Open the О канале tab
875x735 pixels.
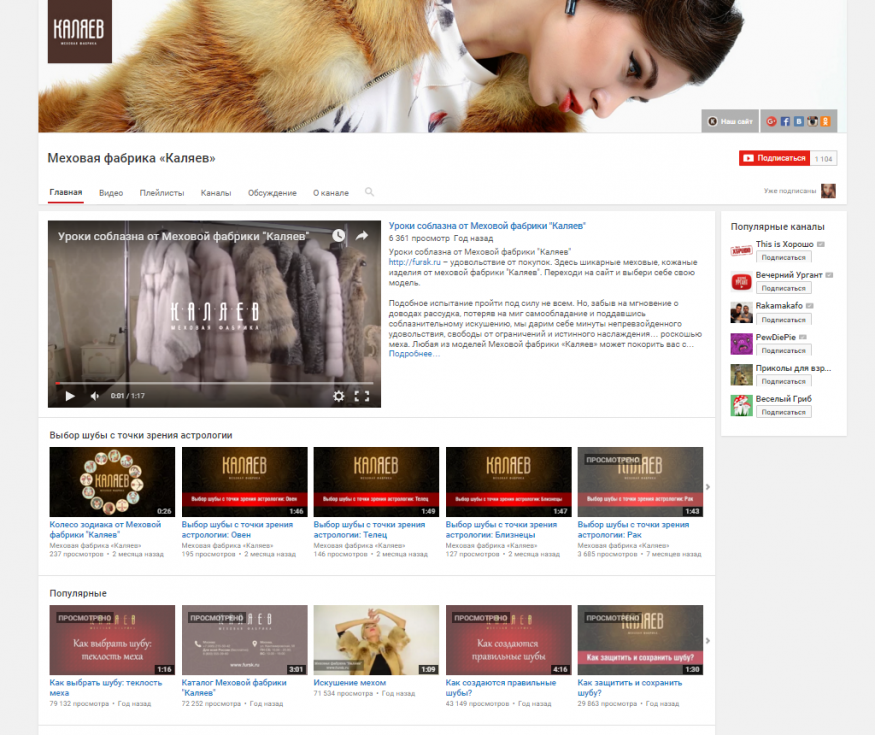(331, 193)
